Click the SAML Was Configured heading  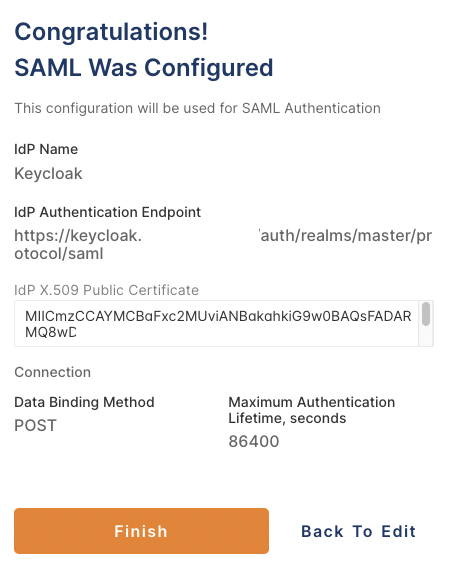[144, 68]
